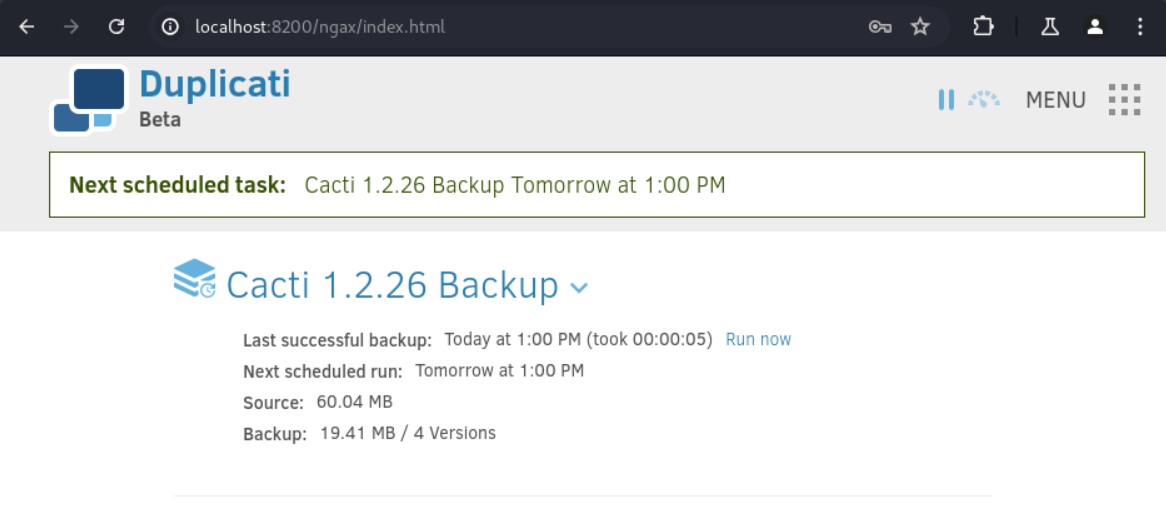This screenshot has width=1166, height=517.
Task: Run the Cacti backup now
Action: (758, 340)
